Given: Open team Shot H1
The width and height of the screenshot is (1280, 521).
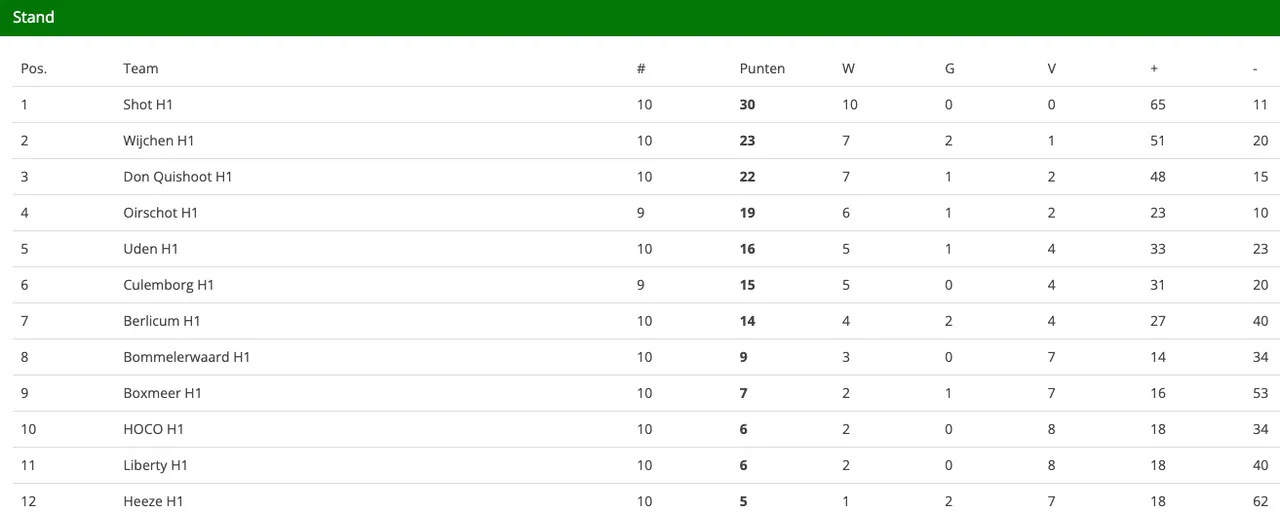Looking at the screenshot, I should 148,105.
